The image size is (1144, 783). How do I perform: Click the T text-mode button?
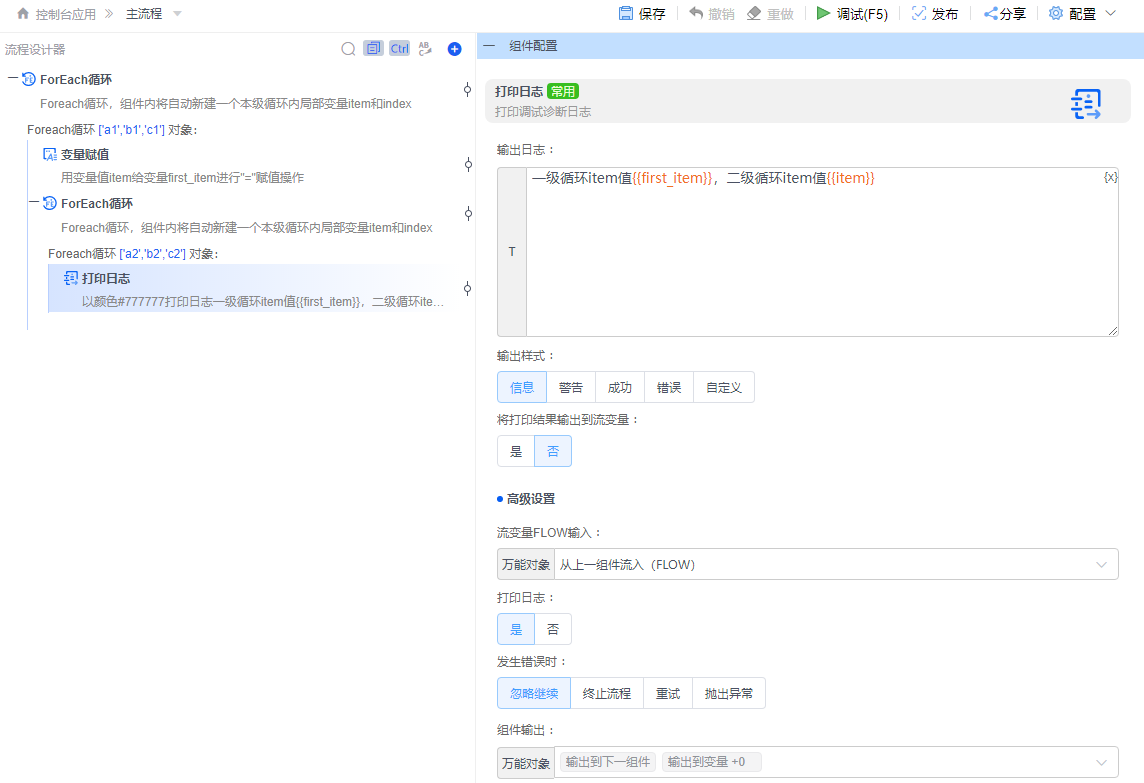pos(511,252)
